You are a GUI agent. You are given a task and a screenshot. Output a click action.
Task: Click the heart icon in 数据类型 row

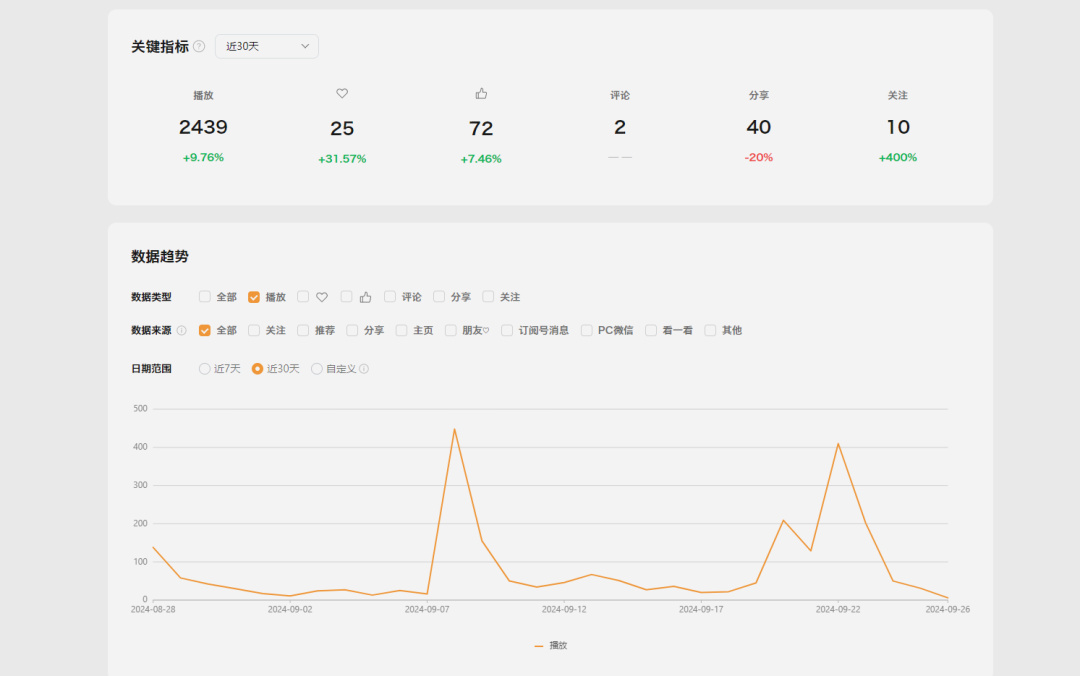pyautogui.click(x=322, y=297)
